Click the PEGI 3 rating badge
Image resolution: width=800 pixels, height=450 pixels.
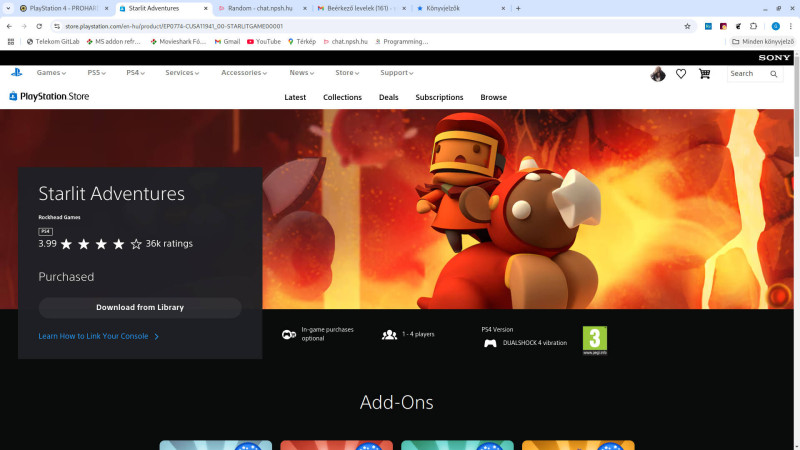tap(595, 340)
